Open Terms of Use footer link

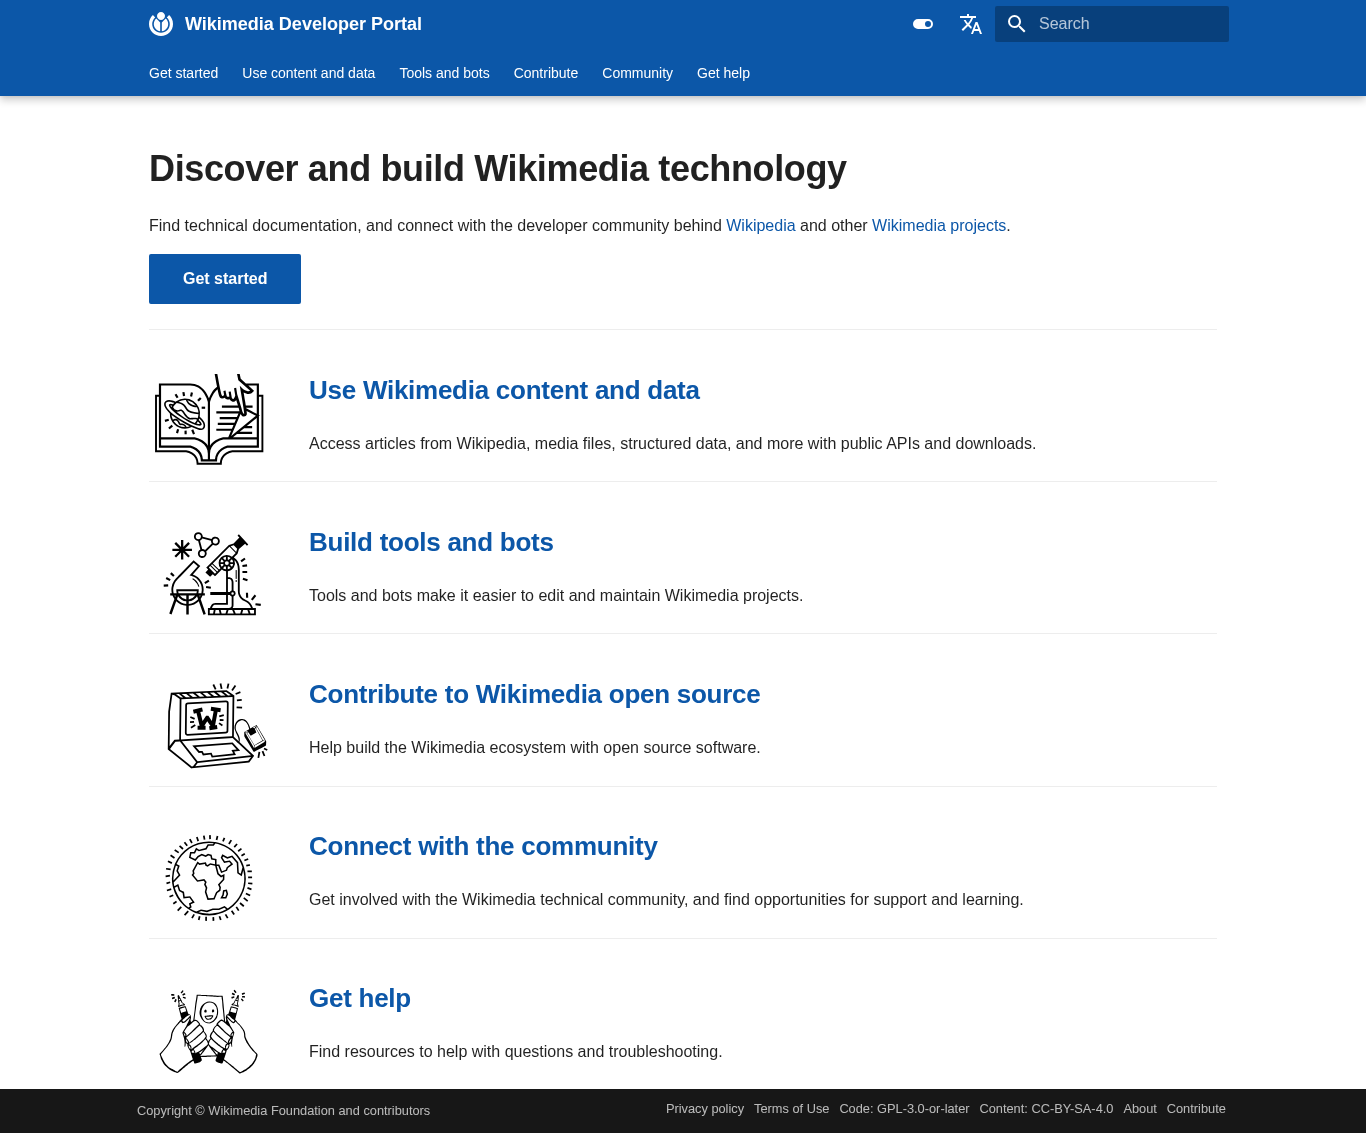[791, 1109]
